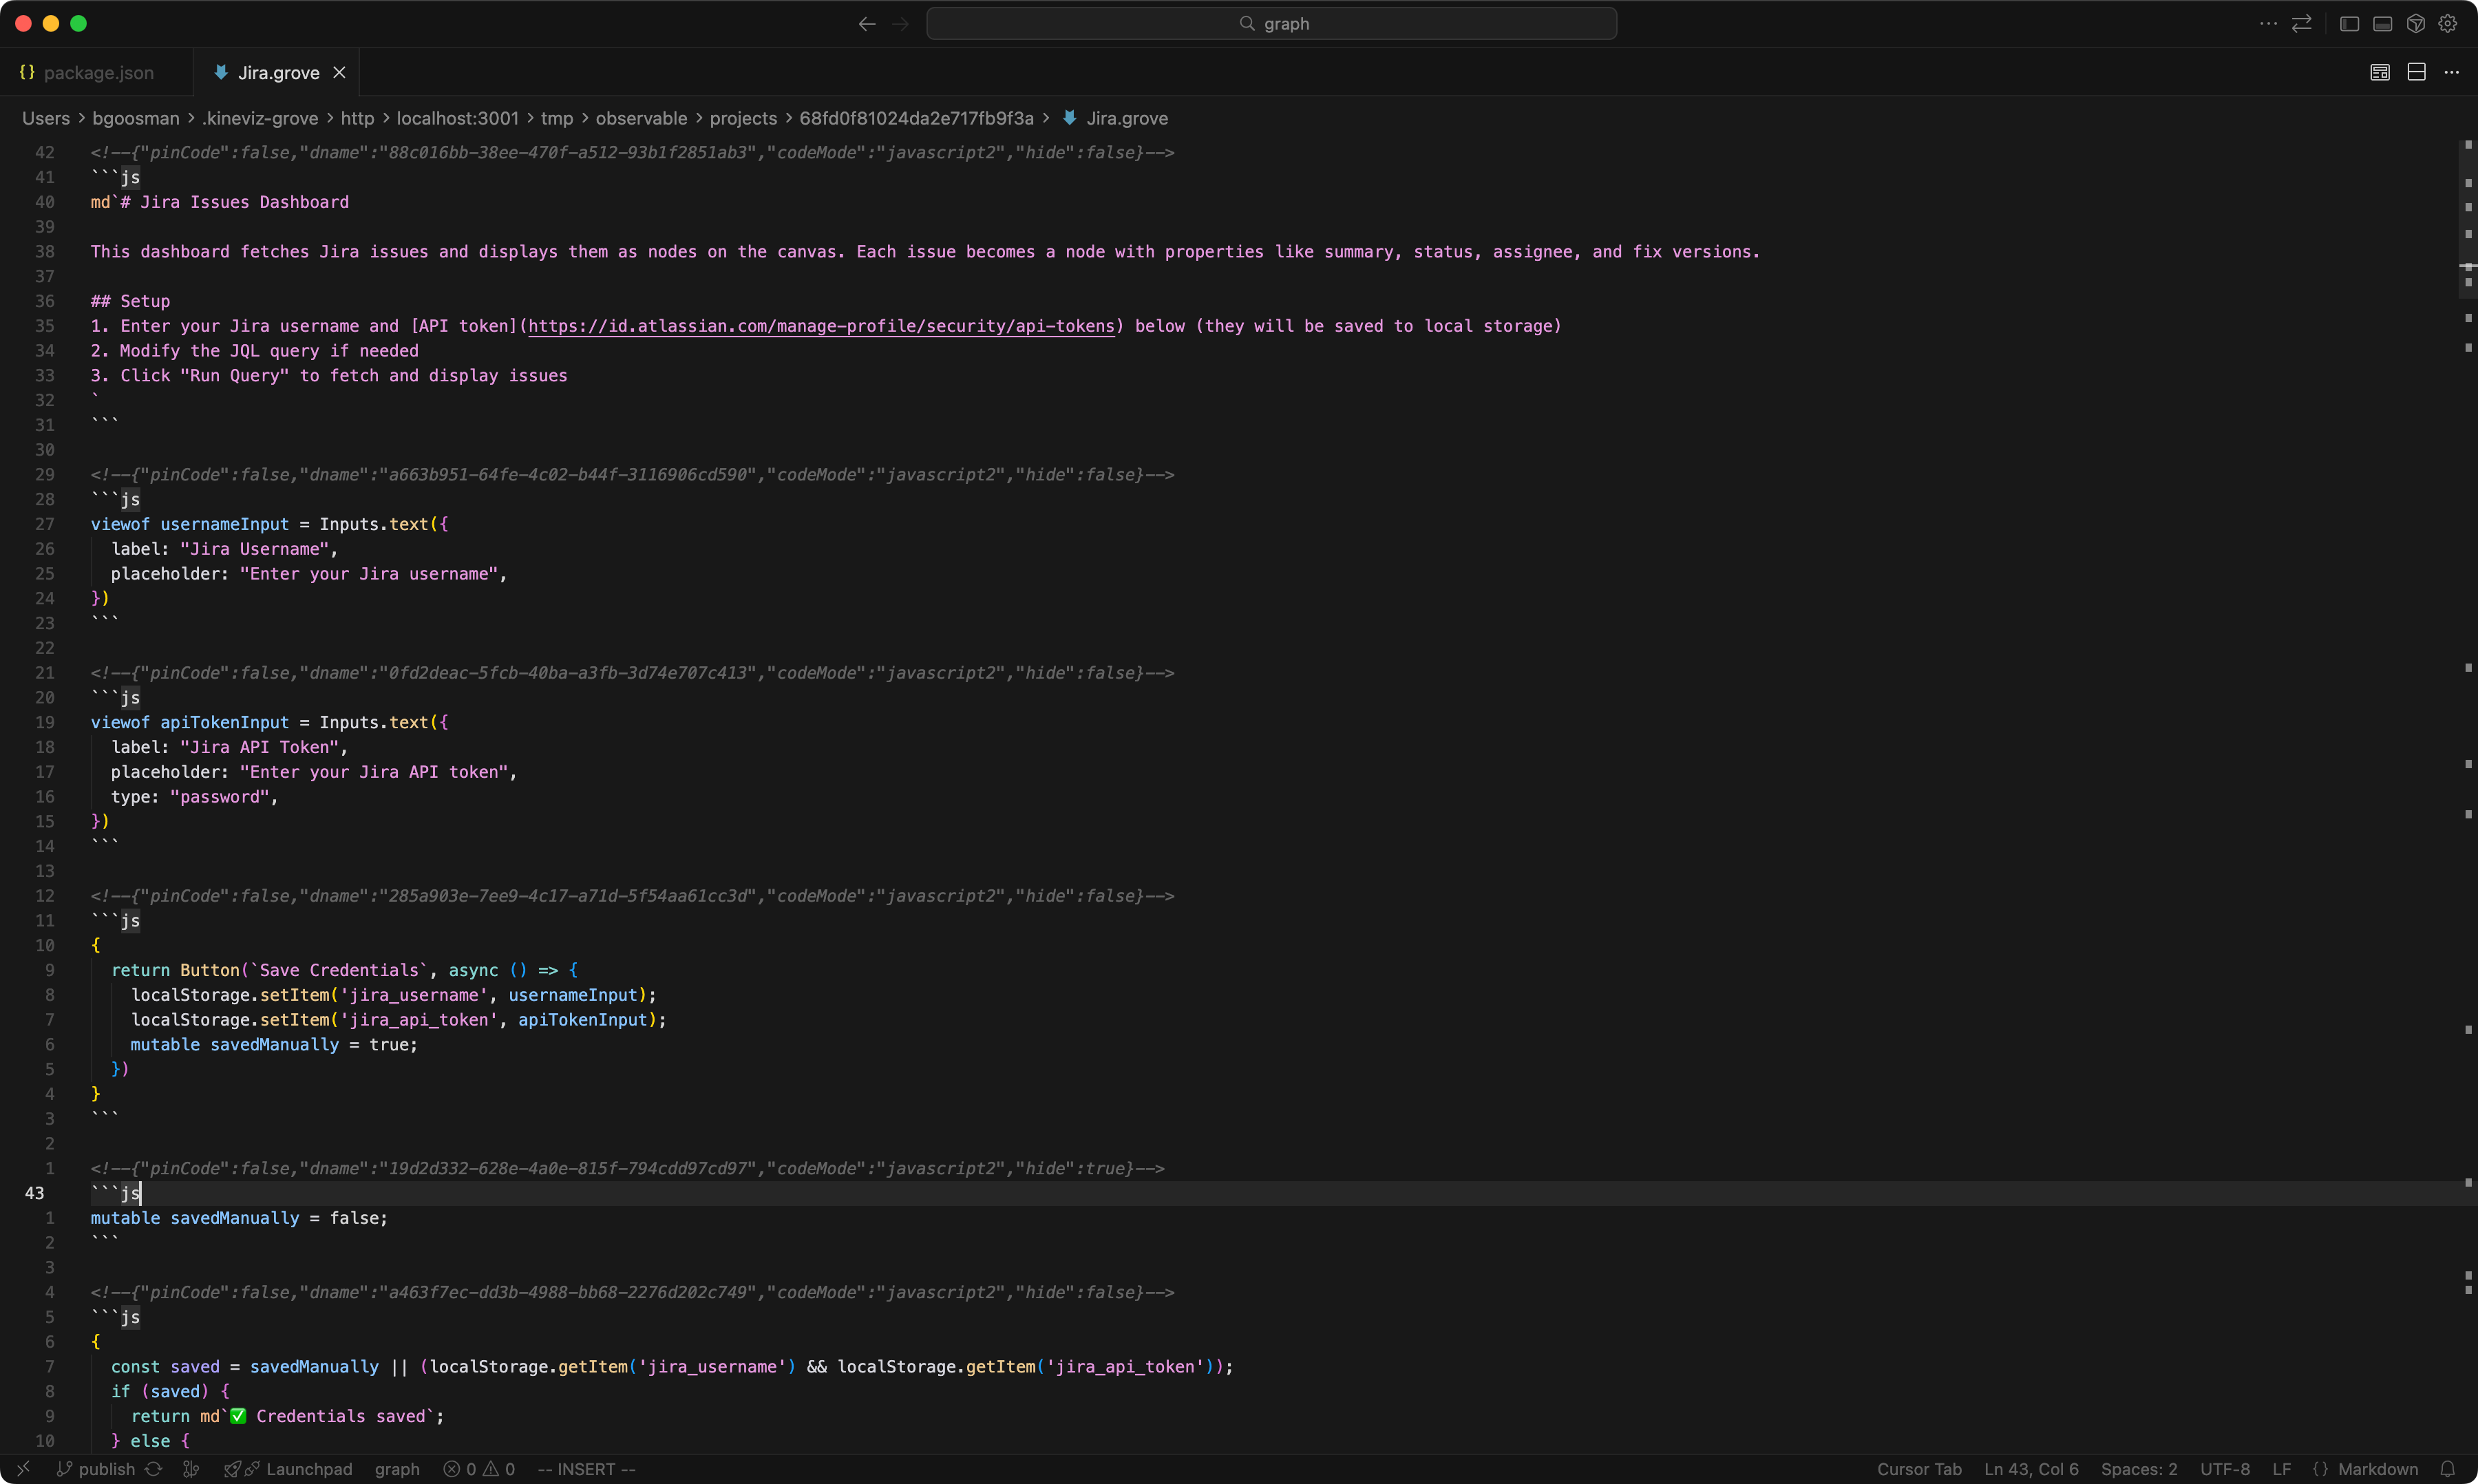
Task: Click the remote window icon in status bar
Action: 23,1469
